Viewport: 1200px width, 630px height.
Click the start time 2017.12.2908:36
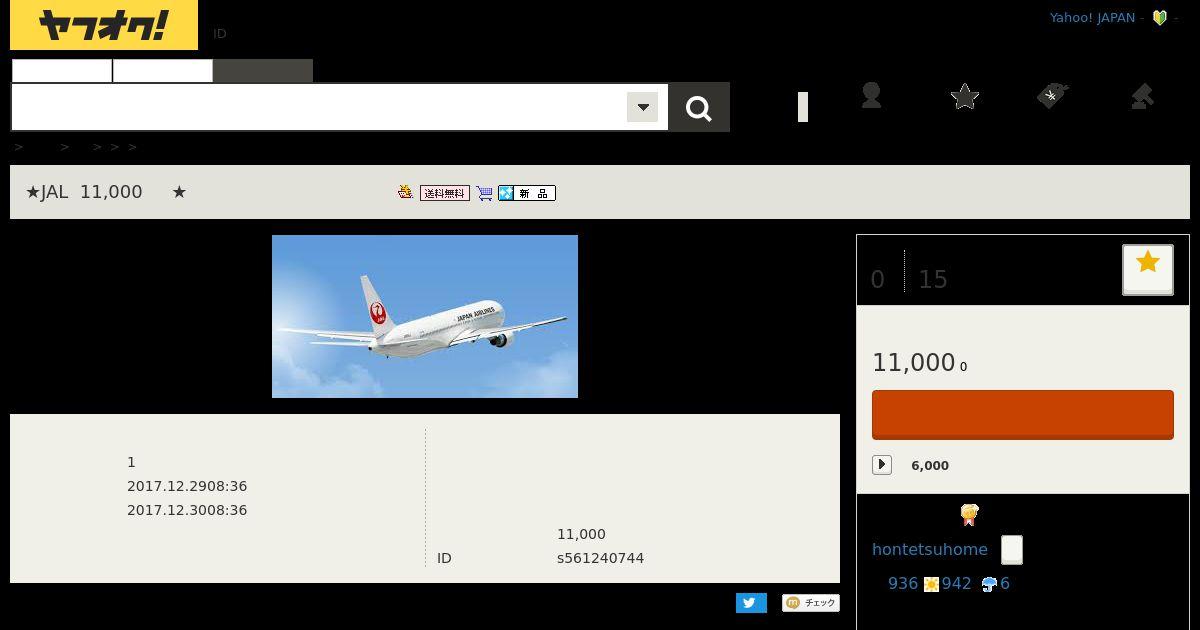tap(187, 486)
